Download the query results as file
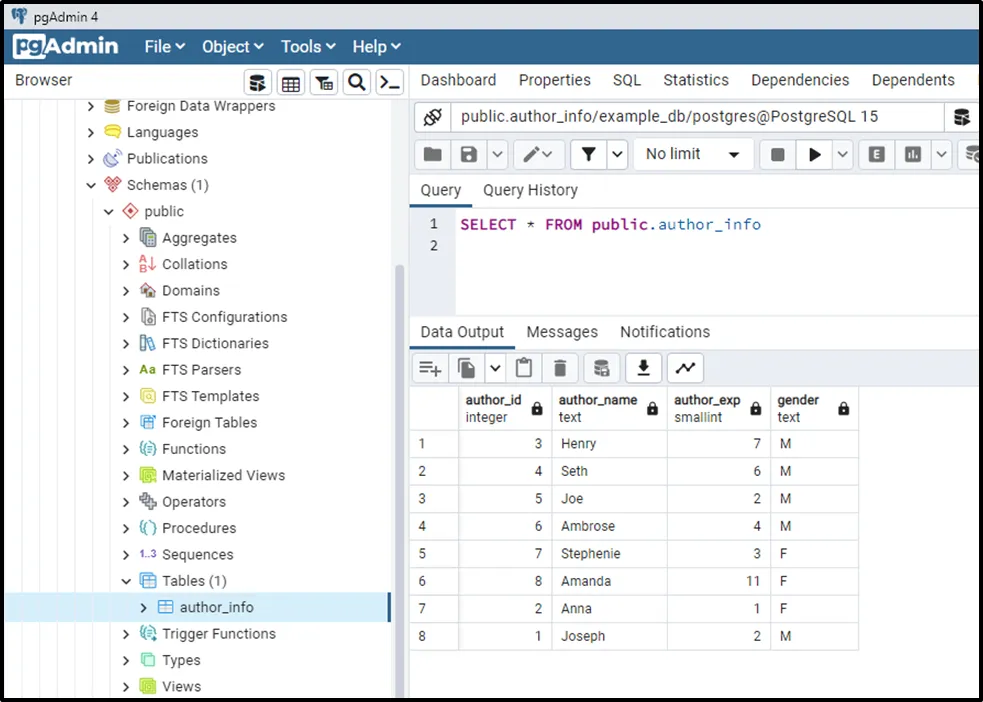Viewport: 983px width, 702px height. pyautogui.click(x=643, y=368)
